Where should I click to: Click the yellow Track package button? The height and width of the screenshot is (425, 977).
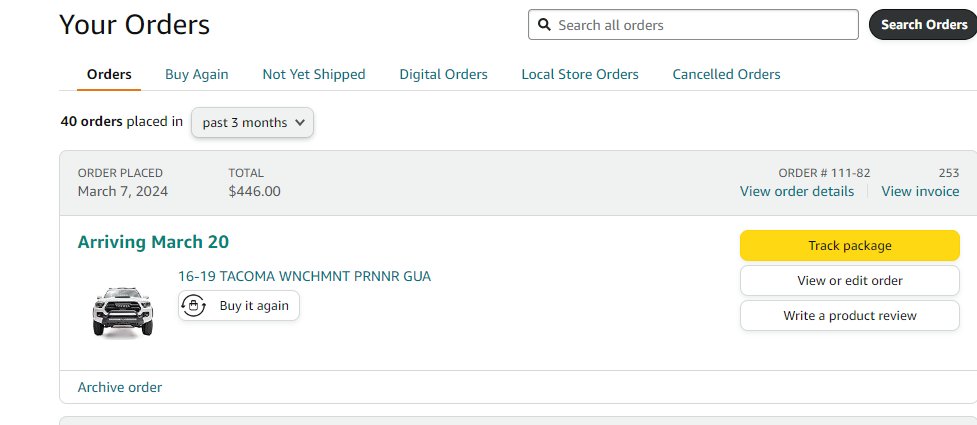click(849, 246)
